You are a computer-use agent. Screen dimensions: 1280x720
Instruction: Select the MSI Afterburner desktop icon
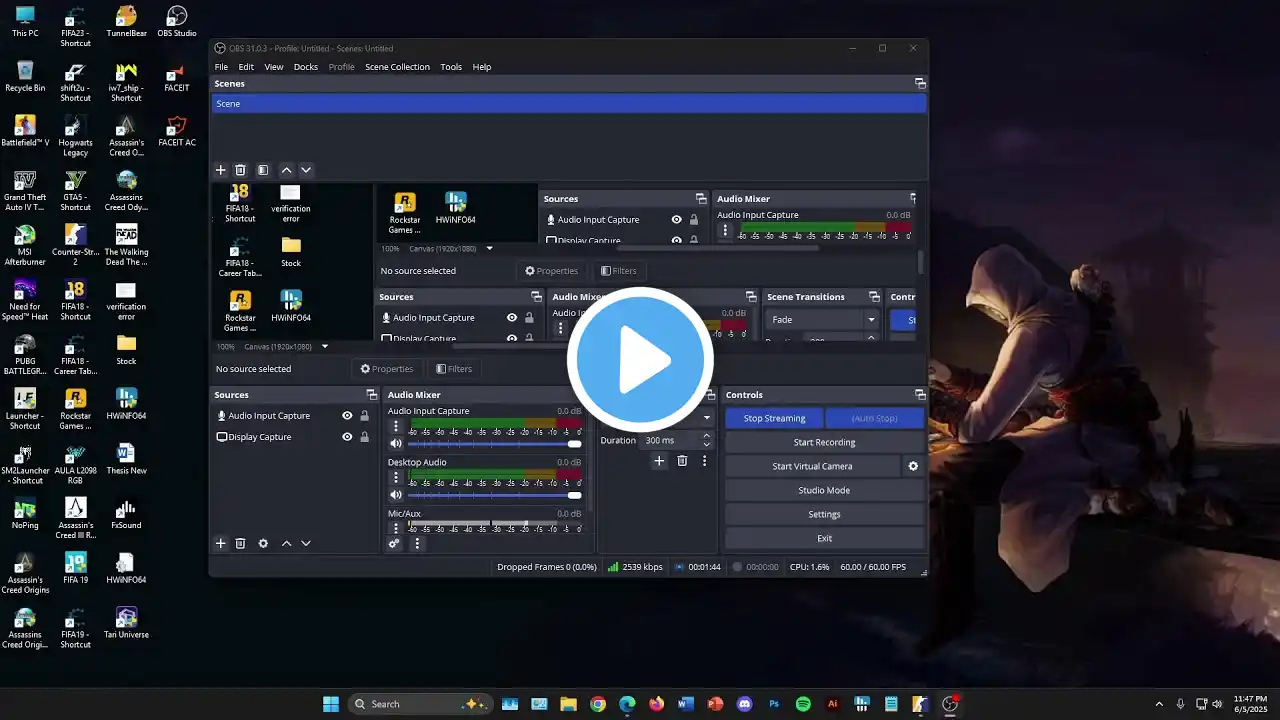click(x=25, y=245)
